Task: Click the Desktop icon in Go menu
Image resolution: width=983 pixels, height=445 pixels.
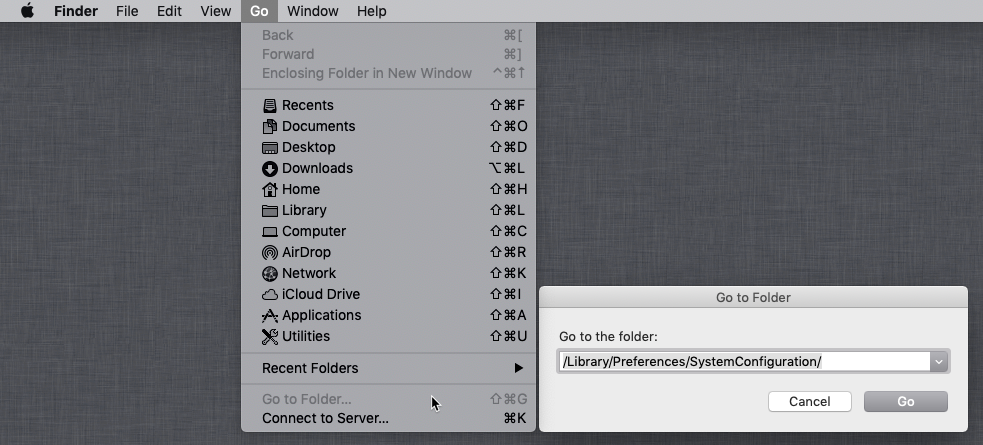Action: [270, 148]
